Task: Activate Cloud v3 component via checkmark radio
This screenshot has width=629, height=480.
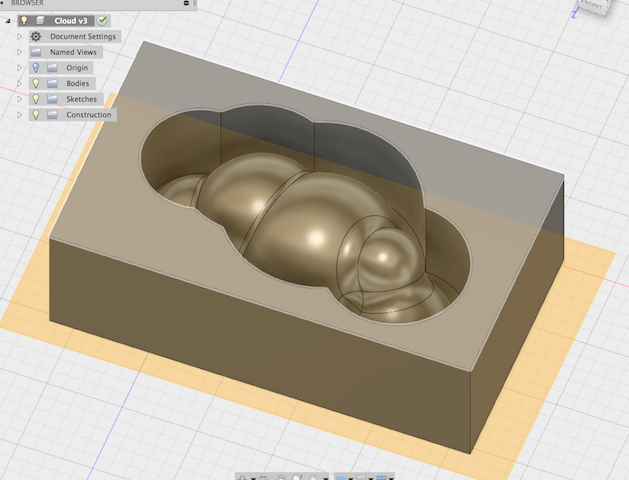Action: point(102,20)
